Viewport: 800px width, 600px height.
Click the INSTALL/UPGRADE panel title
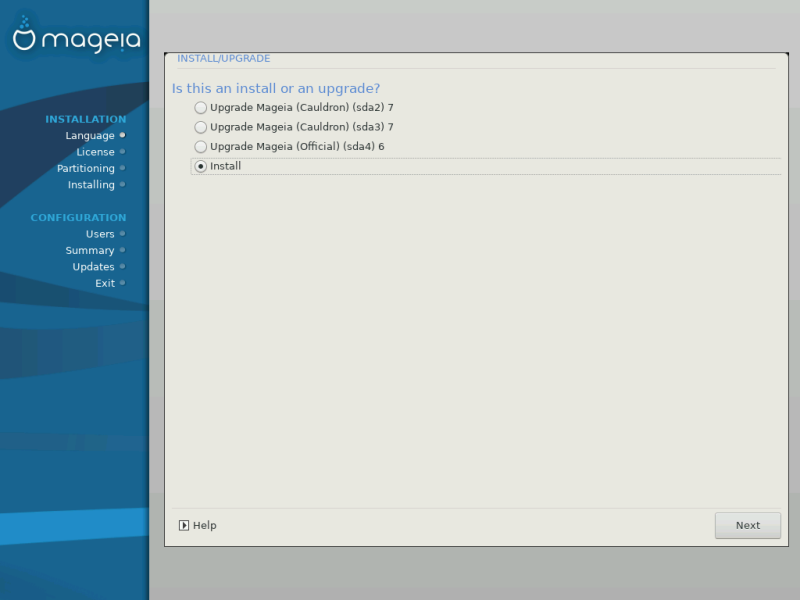pyautogui.click(x=223, y=59)
